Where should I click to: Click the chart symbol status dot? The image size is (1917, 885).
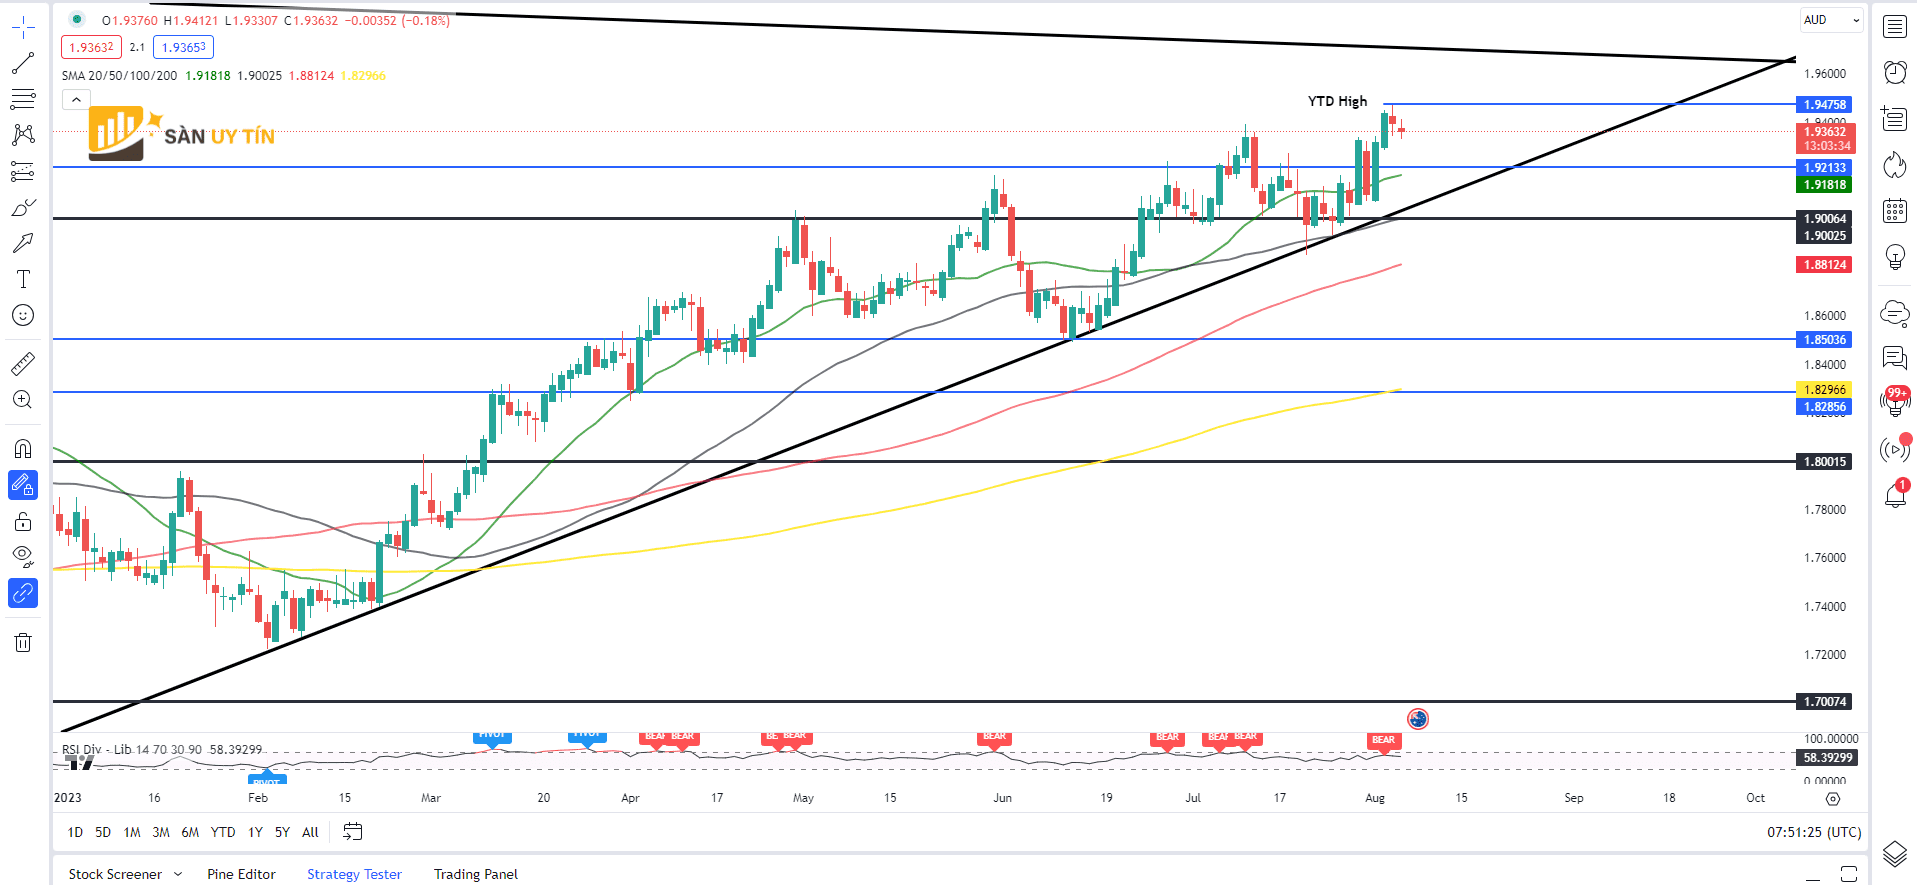pos(77,19)
